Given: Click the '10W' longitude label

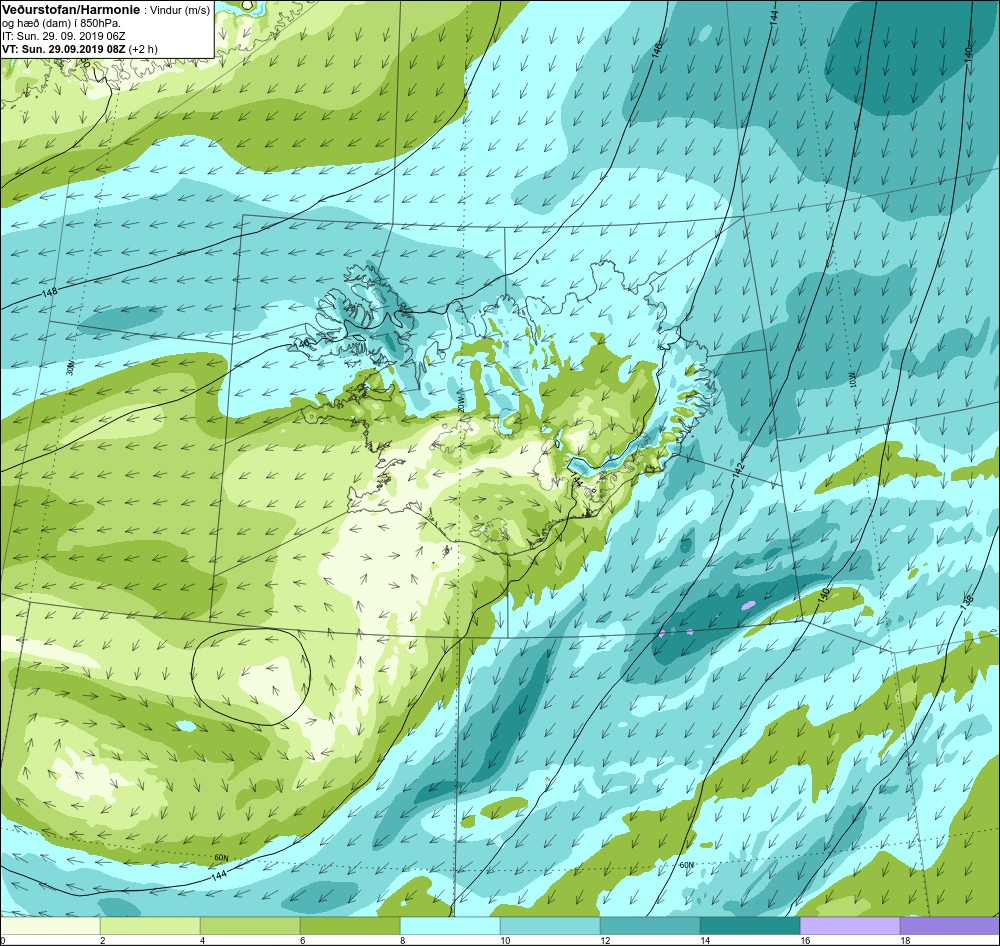Looking at the screenshot, I should coord(853,382).
